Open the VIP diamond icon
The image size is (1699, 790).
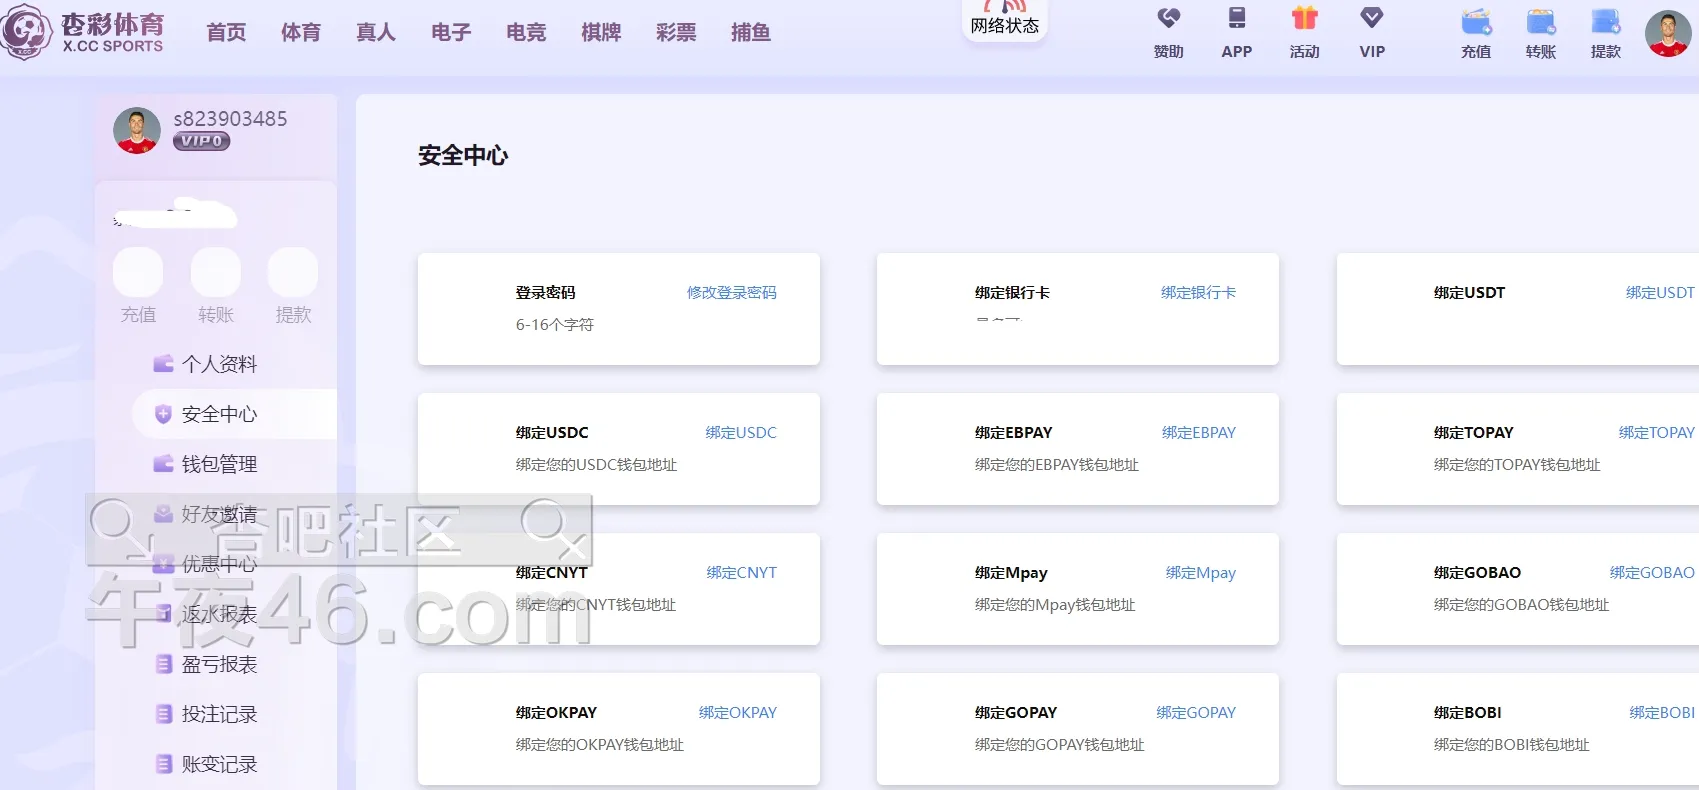(1372, 19)
